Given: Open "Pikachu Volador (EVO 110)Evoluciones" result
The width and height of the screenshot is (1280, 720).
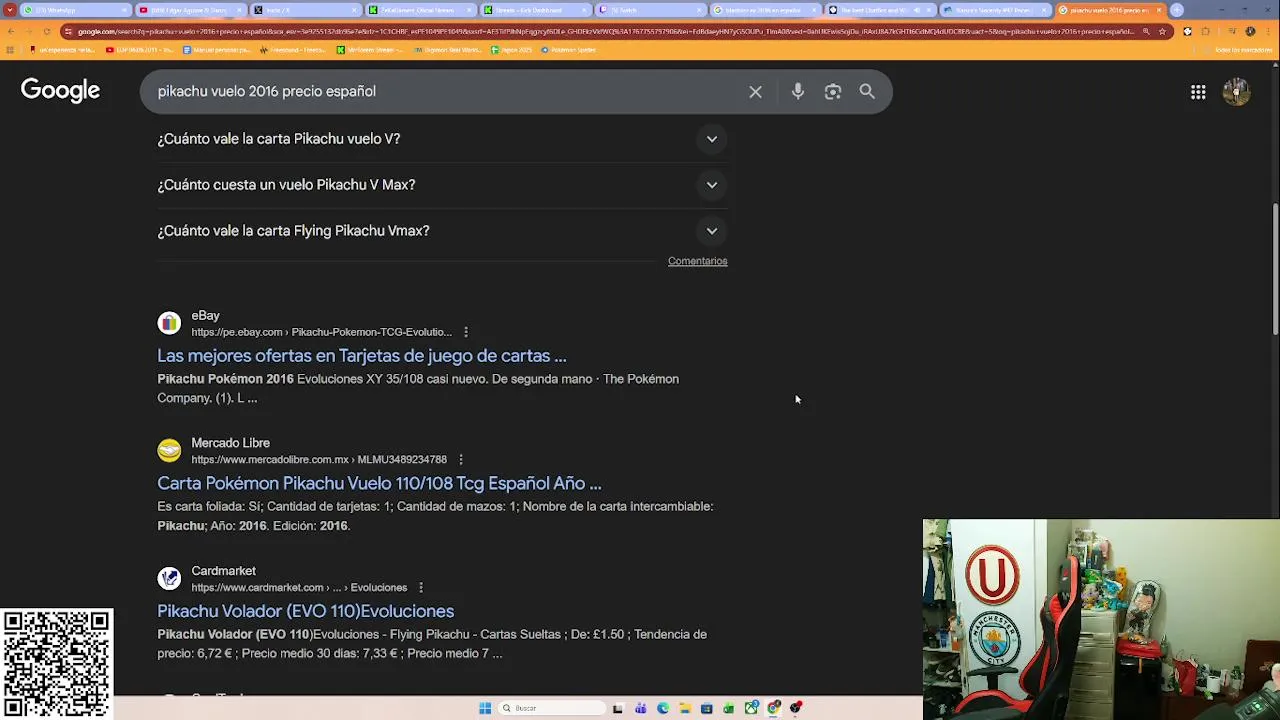Looking at the screenshot, I should click(305, 612).
